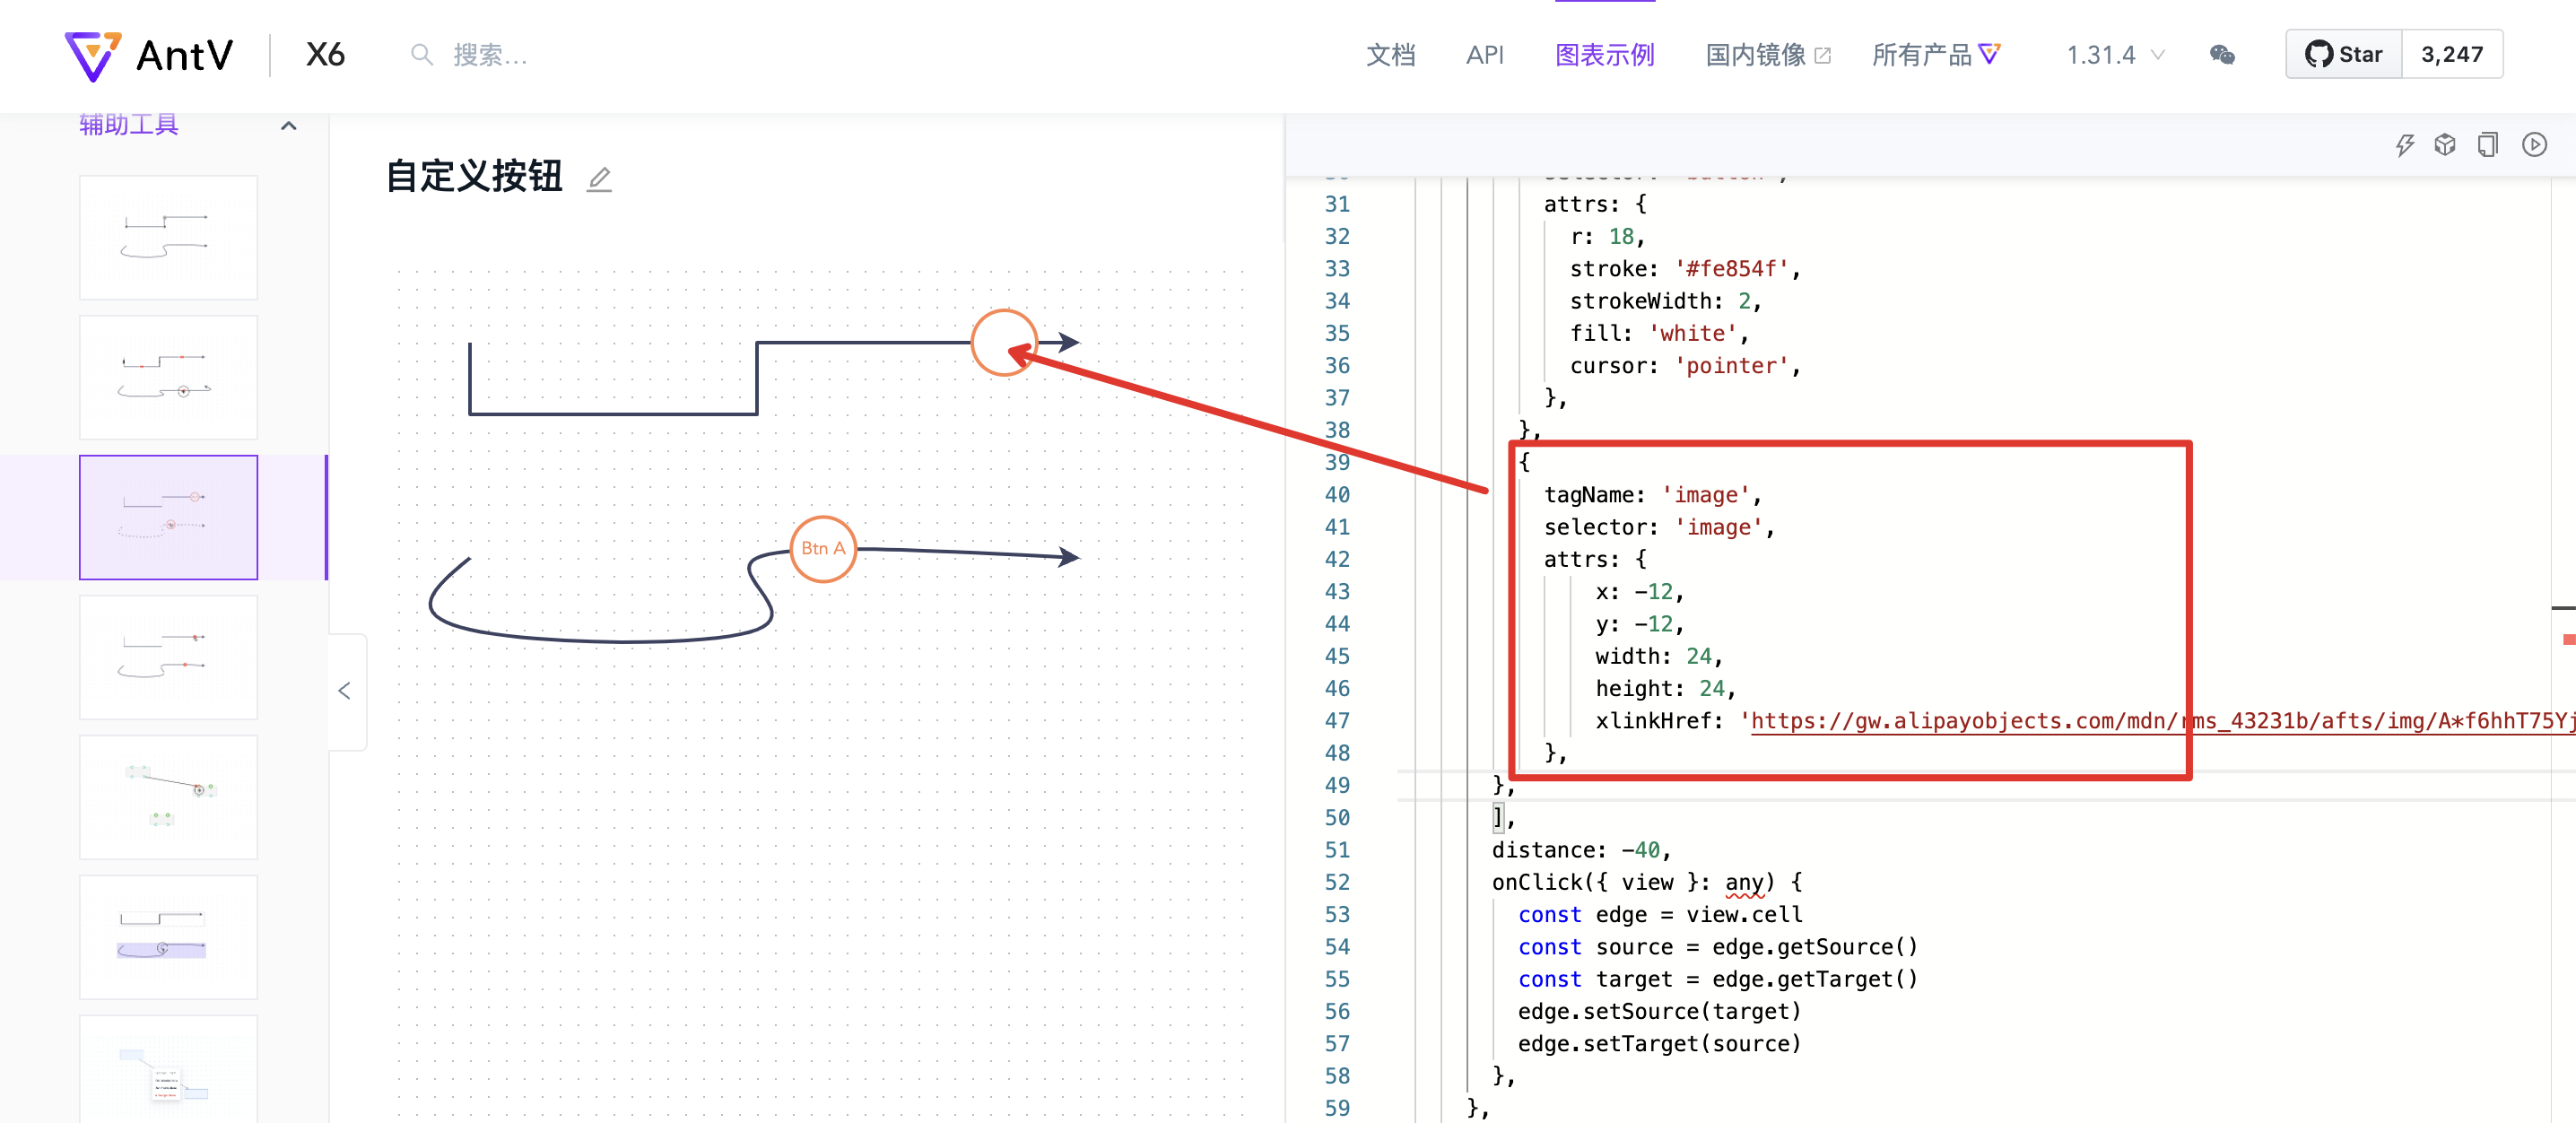Open the API menu item
The height and width of the screenshot is (1123, 2576).
click(x=1484, y=55)
